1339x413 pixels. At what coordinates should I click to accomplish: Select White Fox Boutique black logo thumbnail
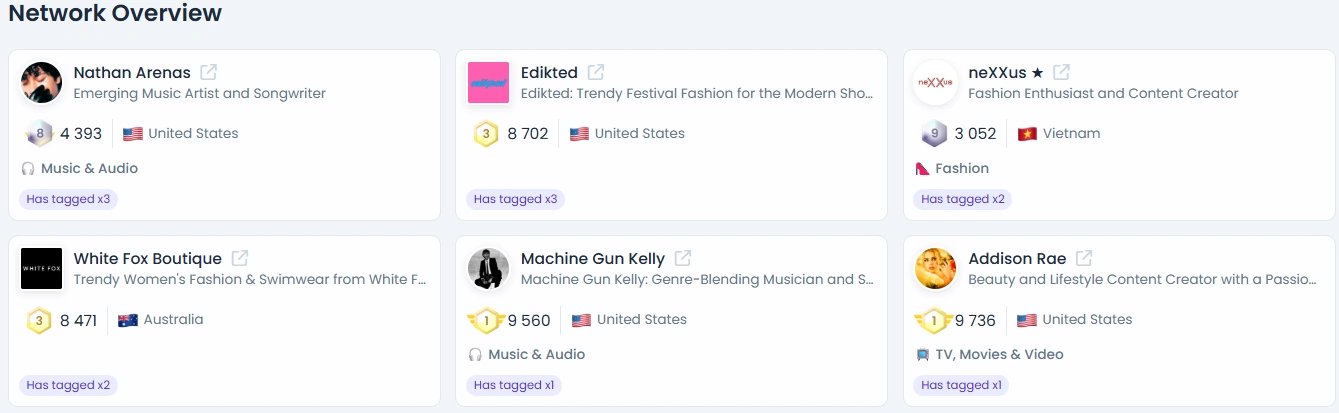pos(41,268)
